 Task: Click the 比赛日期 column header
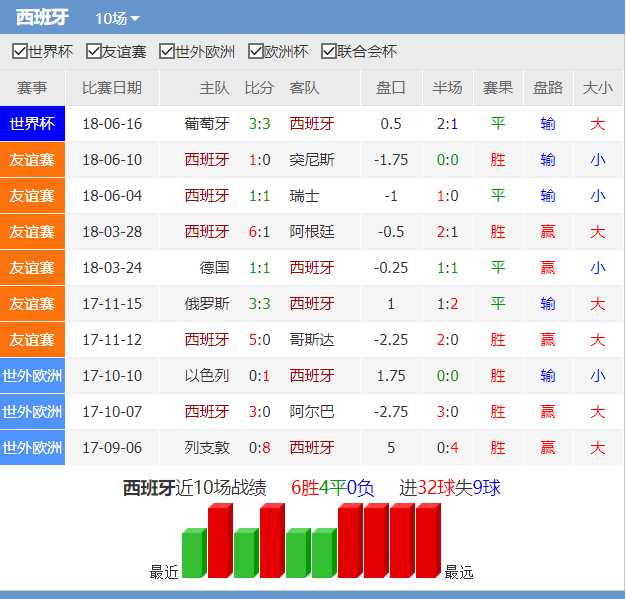point(112,88)
